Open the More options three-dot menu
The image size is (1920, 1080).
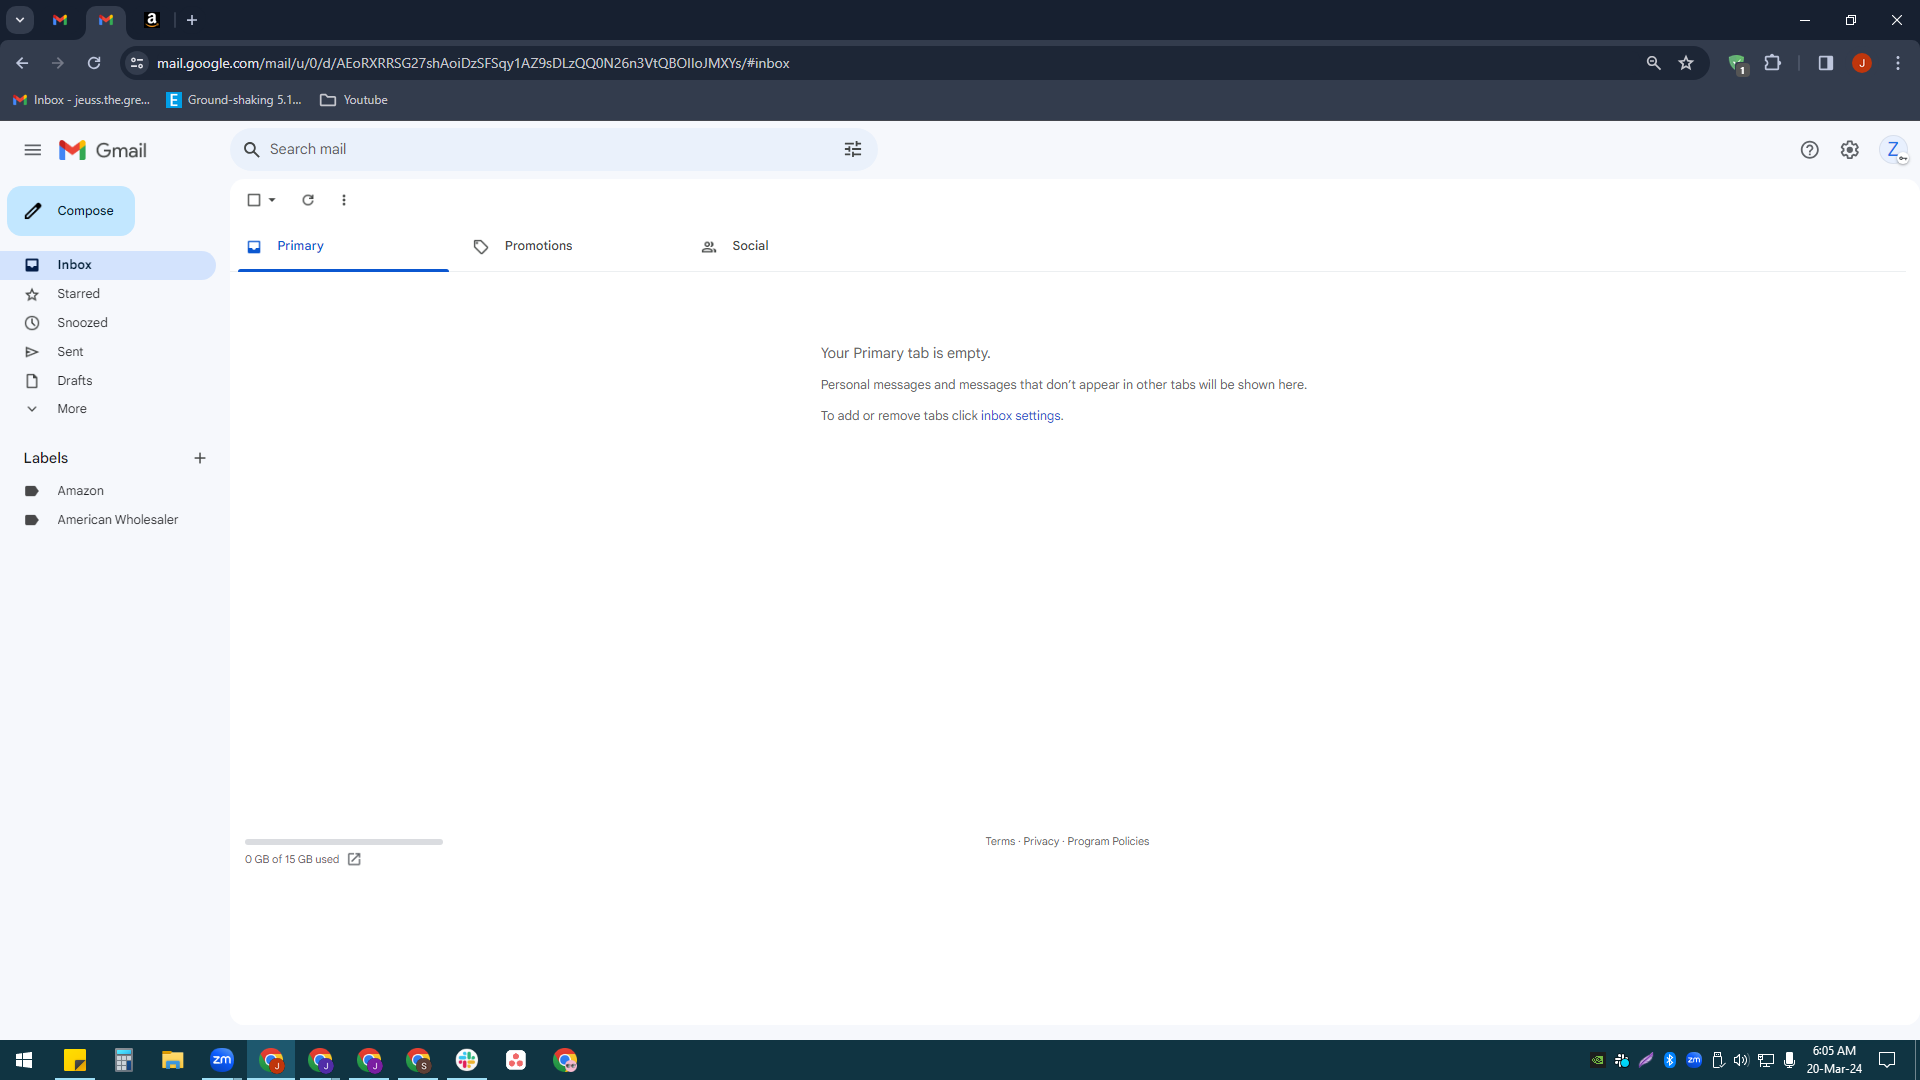click(x=344, y=200)
